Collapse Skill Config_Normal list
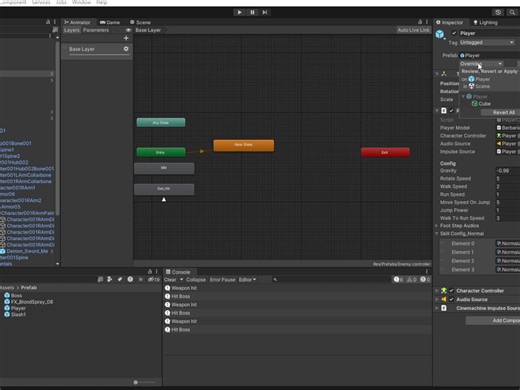Image resolution: width=520 pixels, height=390 pixels. tap(437, 234)
